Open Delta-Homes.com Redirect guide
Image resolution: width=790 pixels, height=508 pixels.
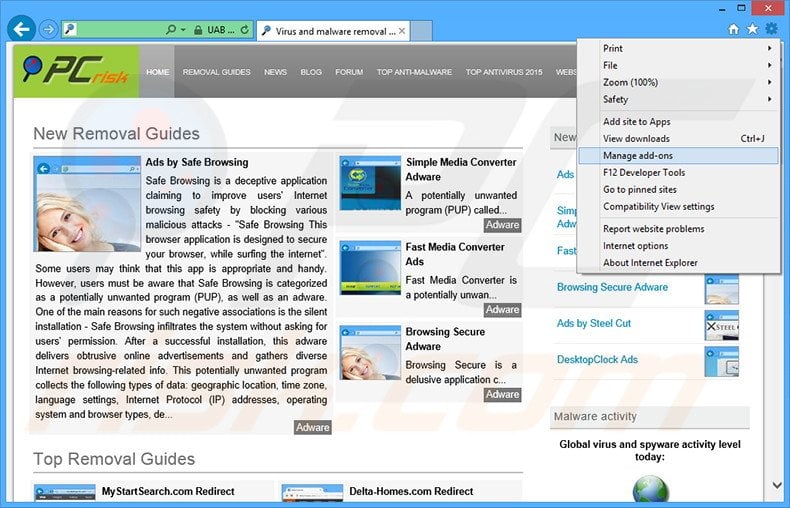click(x=411, y=491)
